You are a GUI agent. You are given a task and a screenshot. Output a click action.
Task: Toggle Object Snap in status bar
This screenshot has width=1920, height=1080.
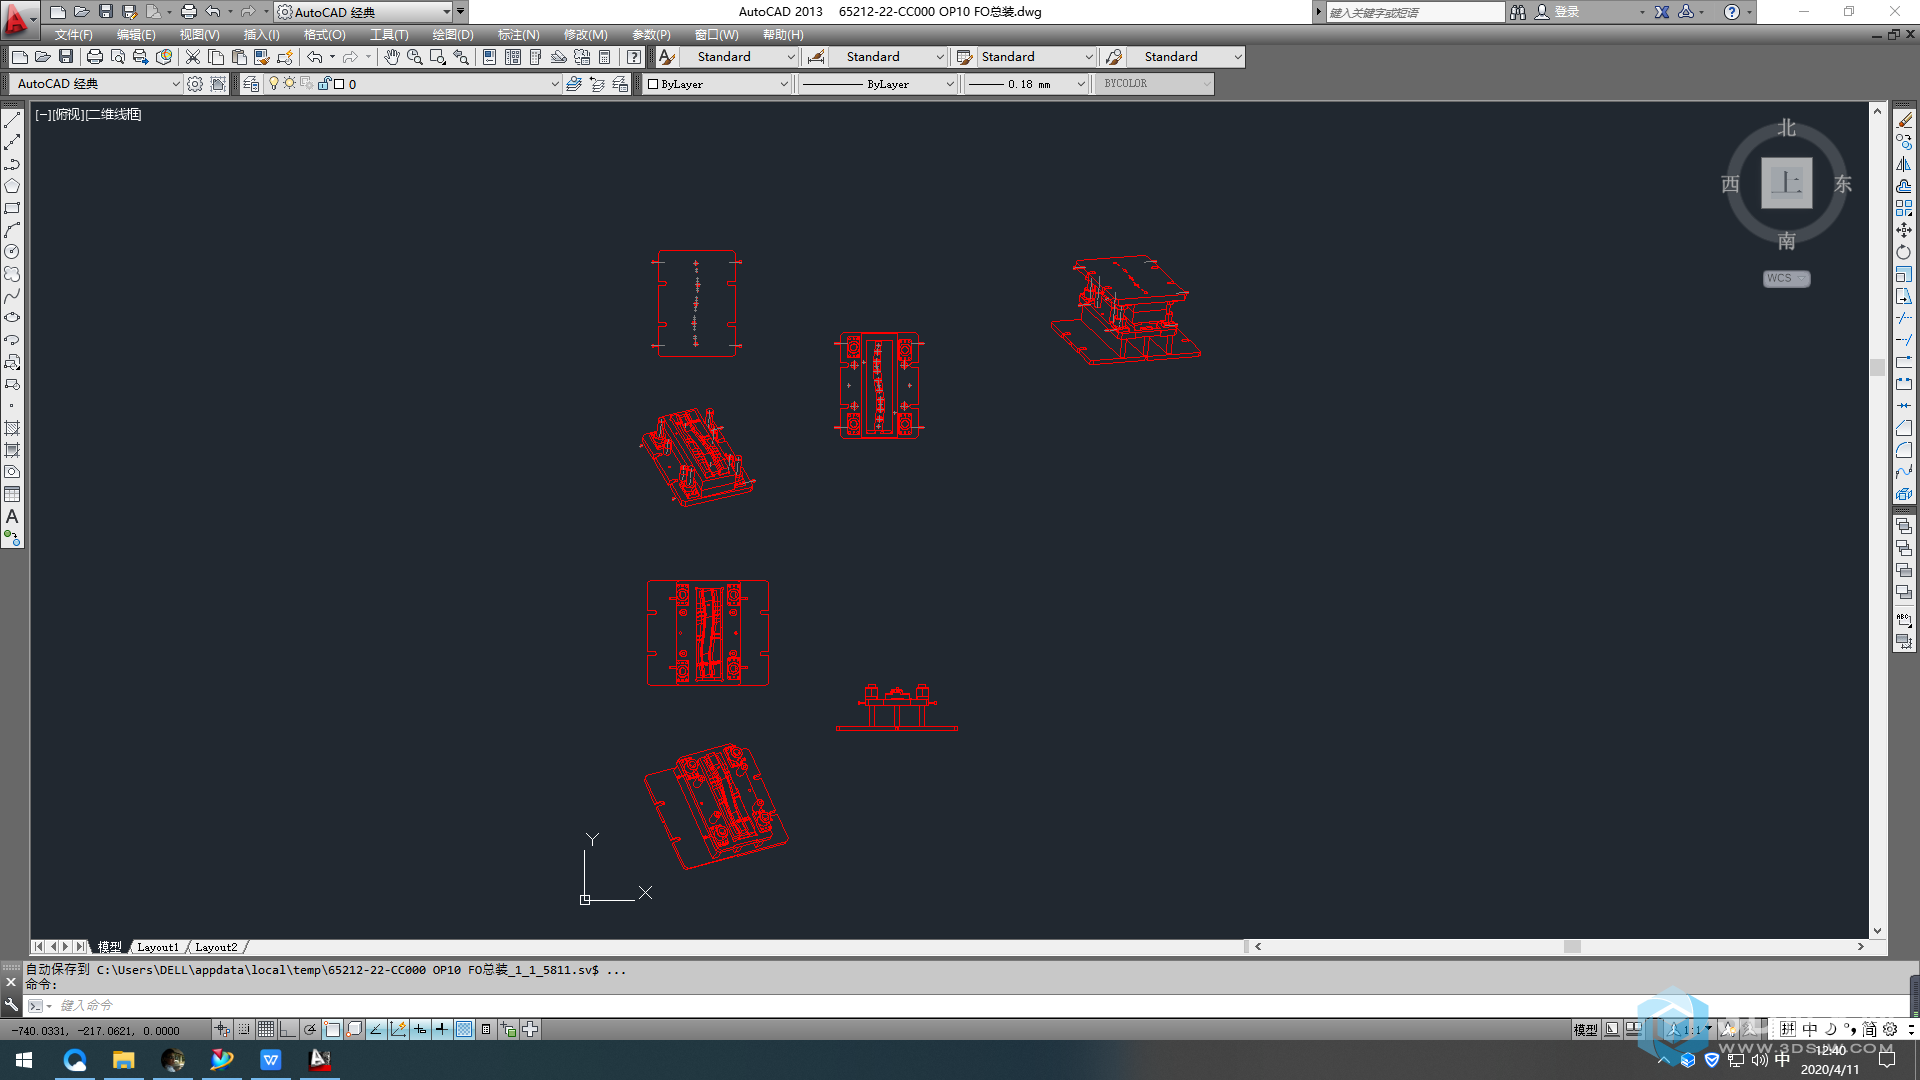tap(332, 1029)
